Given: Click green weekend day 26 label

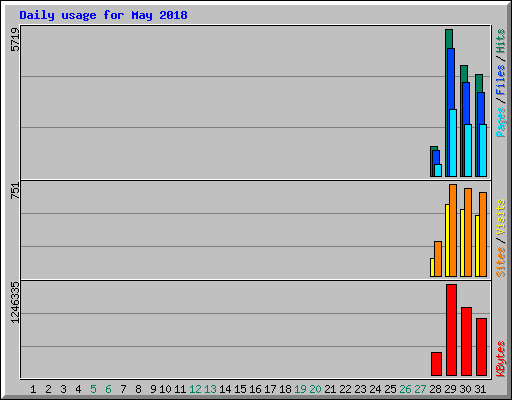Looking at the screenshot, I should [x=405, y=389].
